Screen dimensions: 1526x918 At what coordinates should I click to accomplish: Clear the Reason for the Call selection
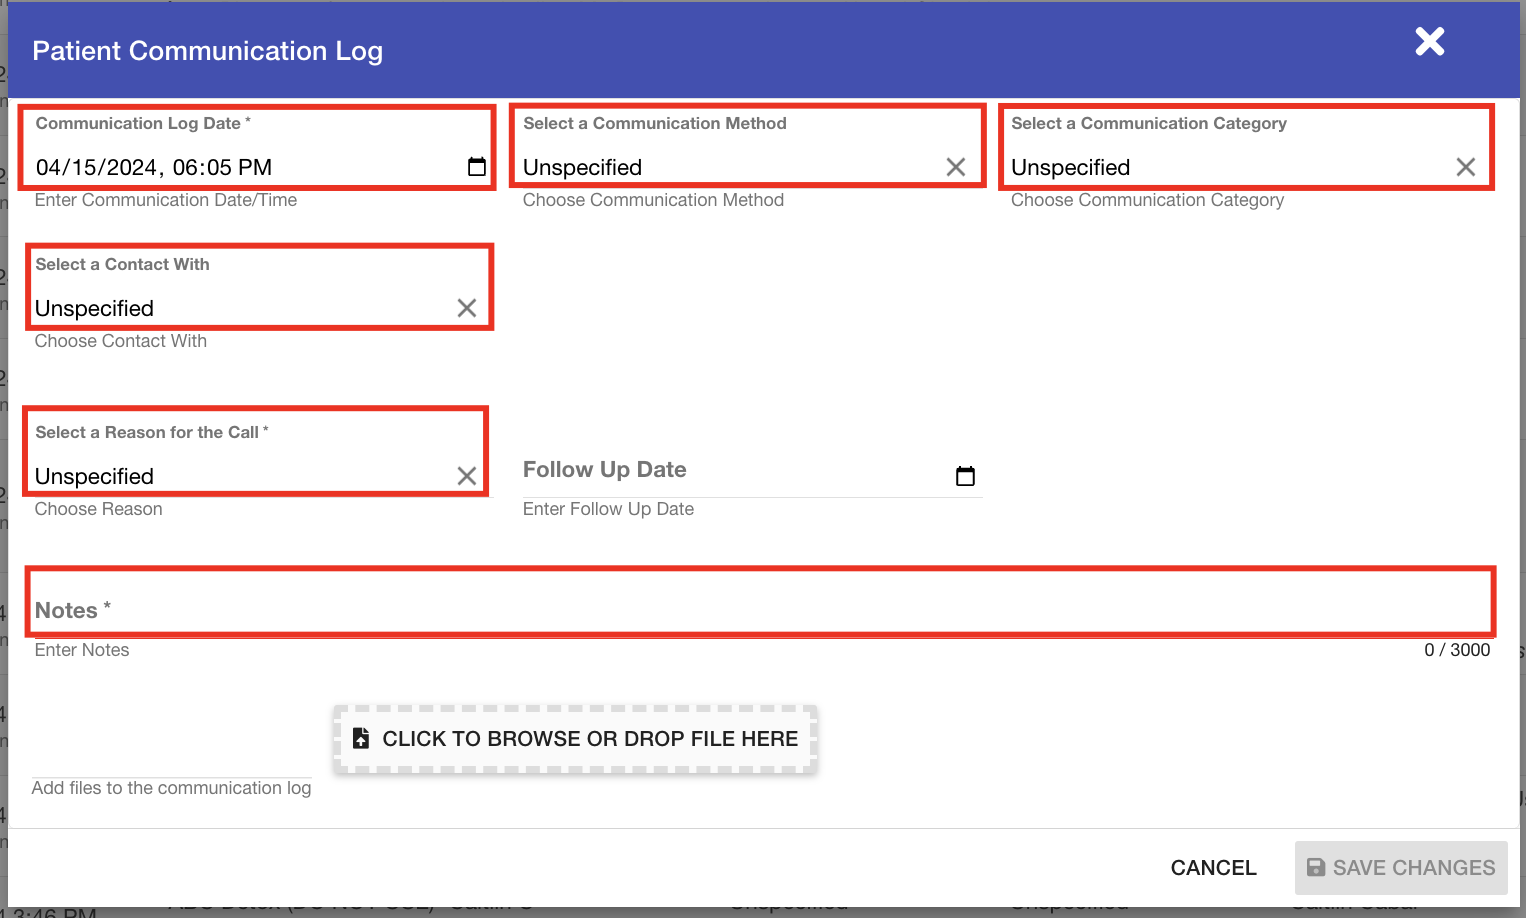point(467,476)
